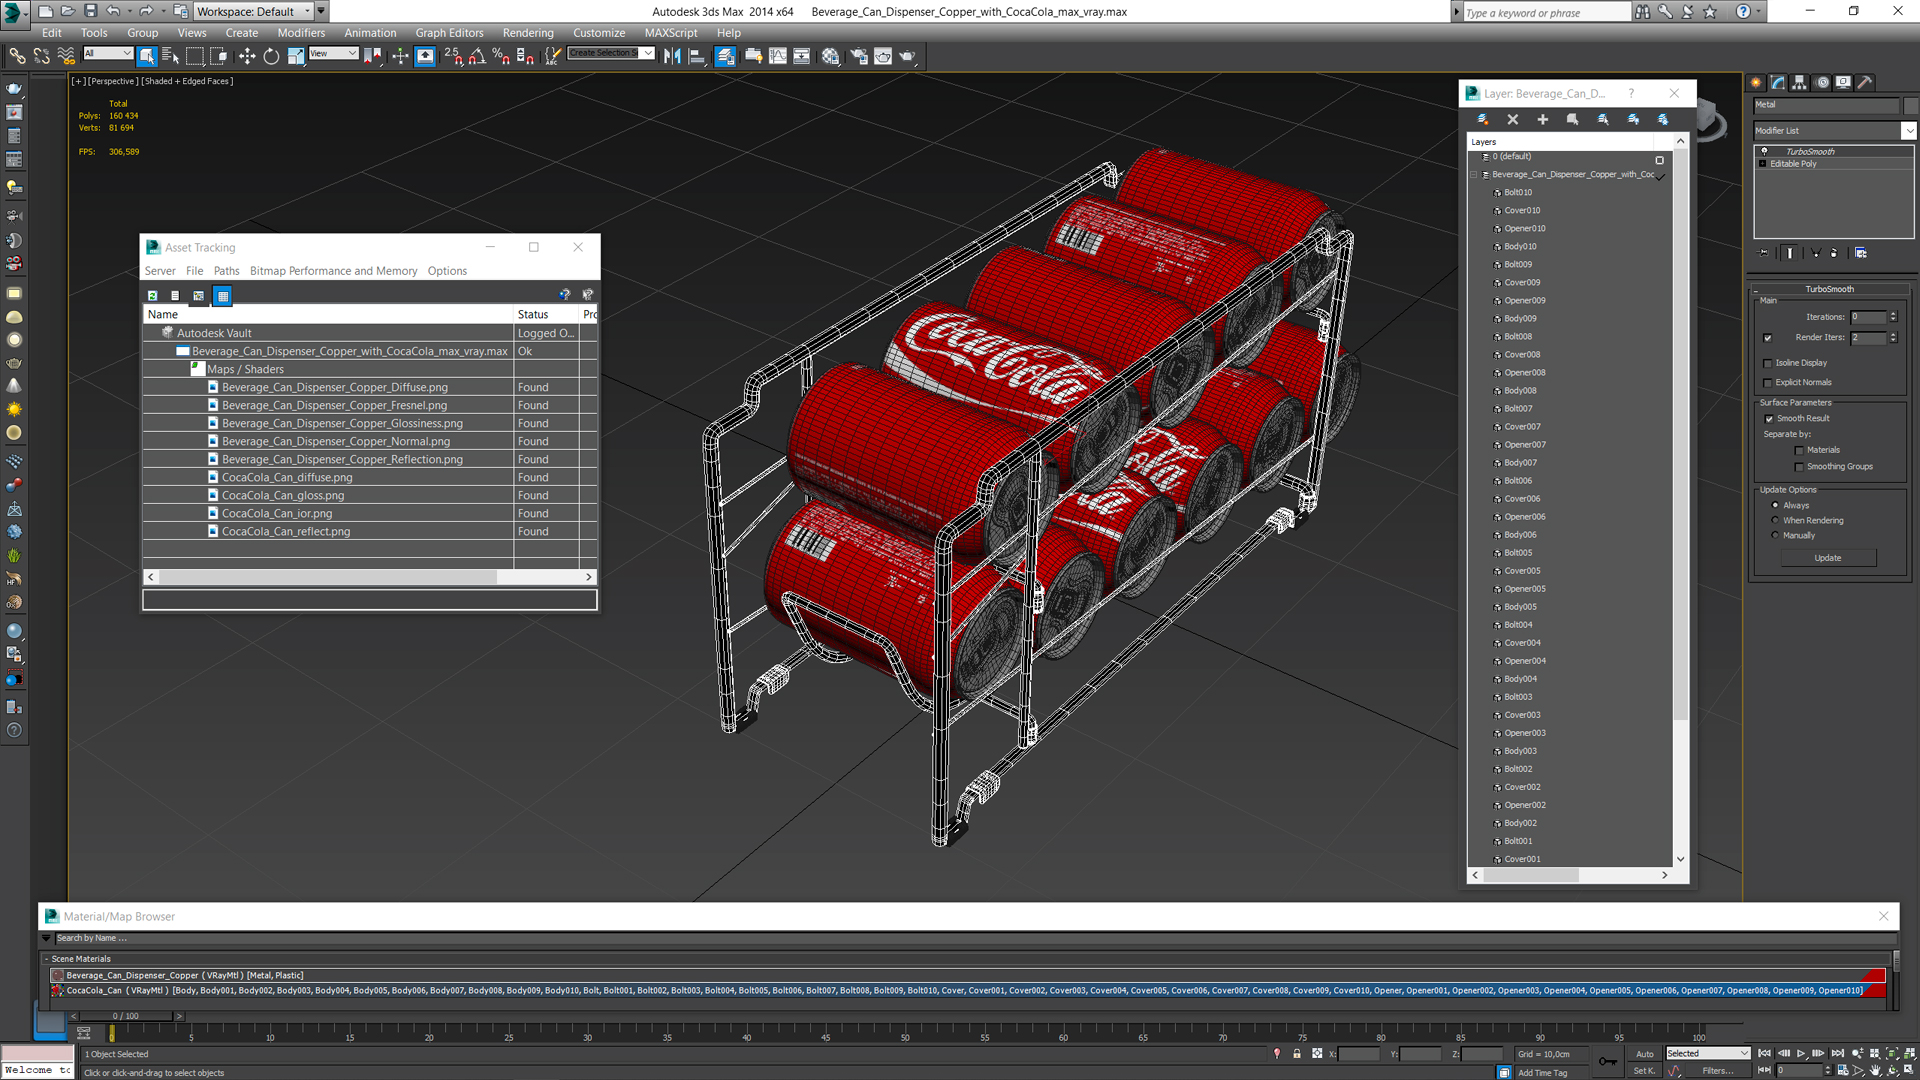Image resolution: width=1920 pixels, height=1080 pixels.
Task: Enable Smoothing Groups checkbox
Action: 1799,467
